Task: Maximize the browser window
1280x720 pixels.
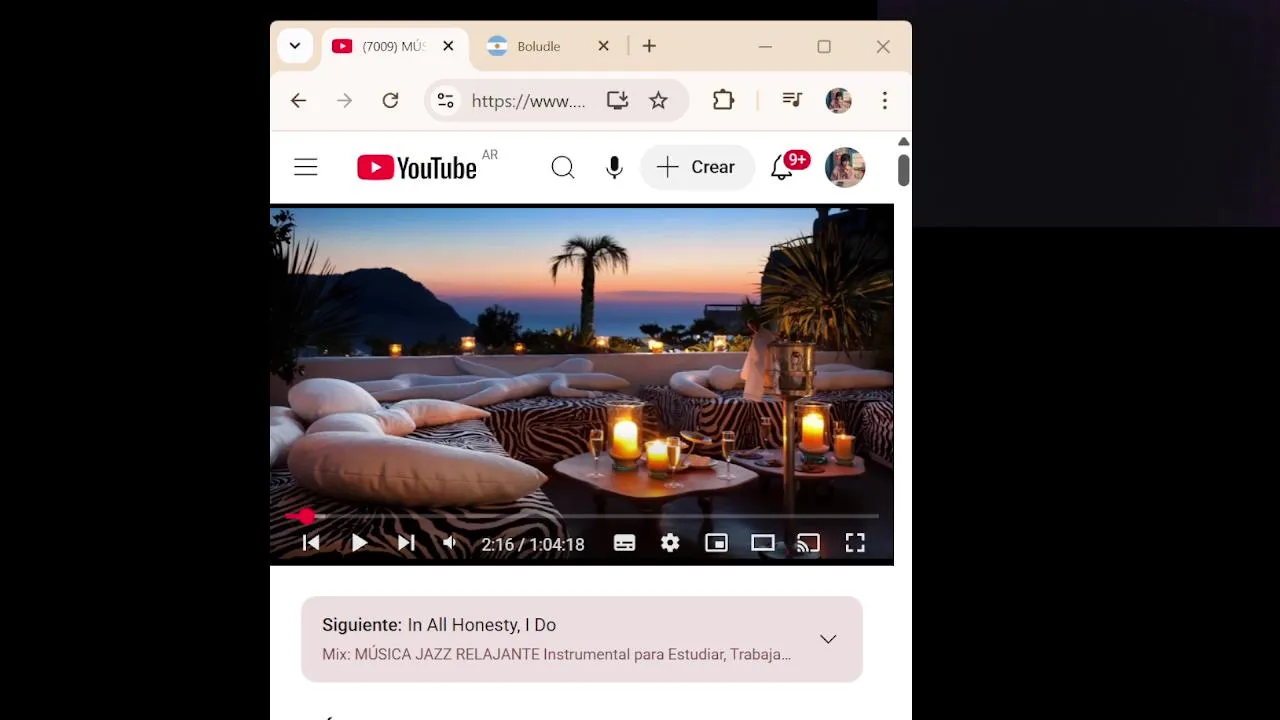Action: pos(824,46)
